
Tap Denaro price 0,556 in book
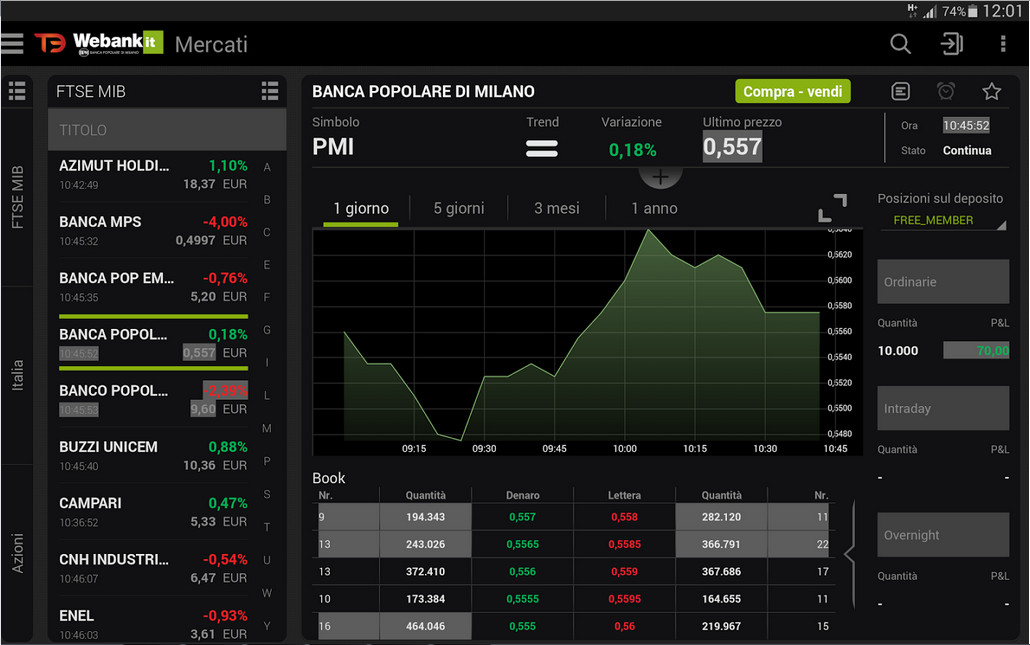[x=522, y=571]
